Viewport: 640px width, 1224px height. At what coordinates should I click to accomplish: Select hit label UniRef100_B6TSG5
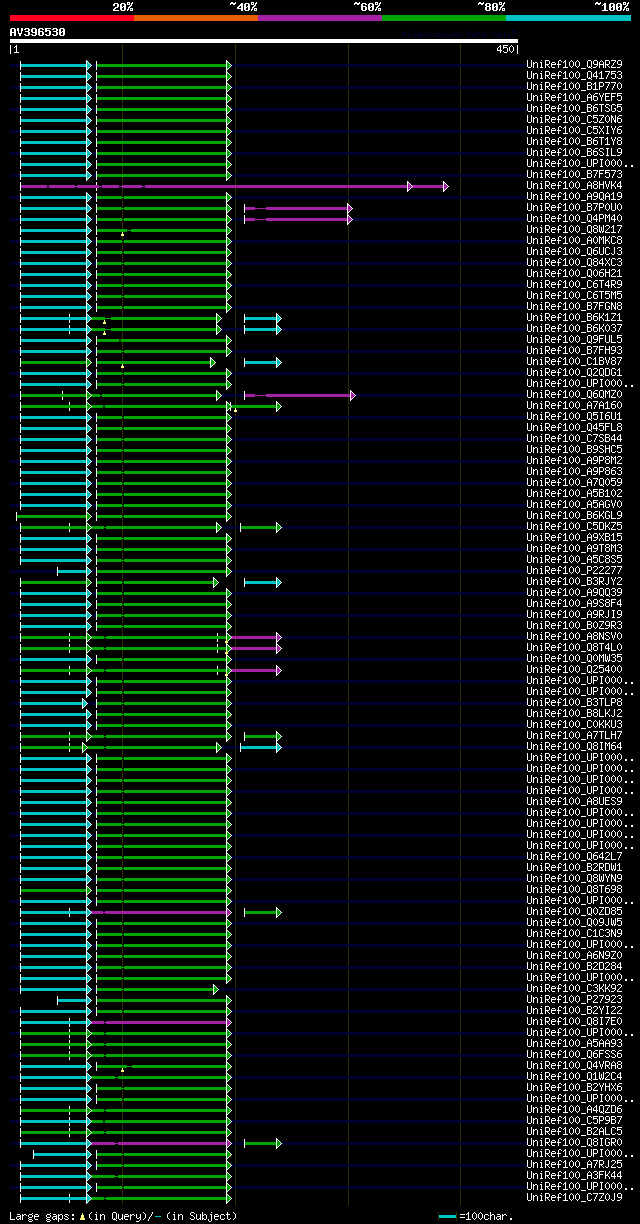click(574, 109)
